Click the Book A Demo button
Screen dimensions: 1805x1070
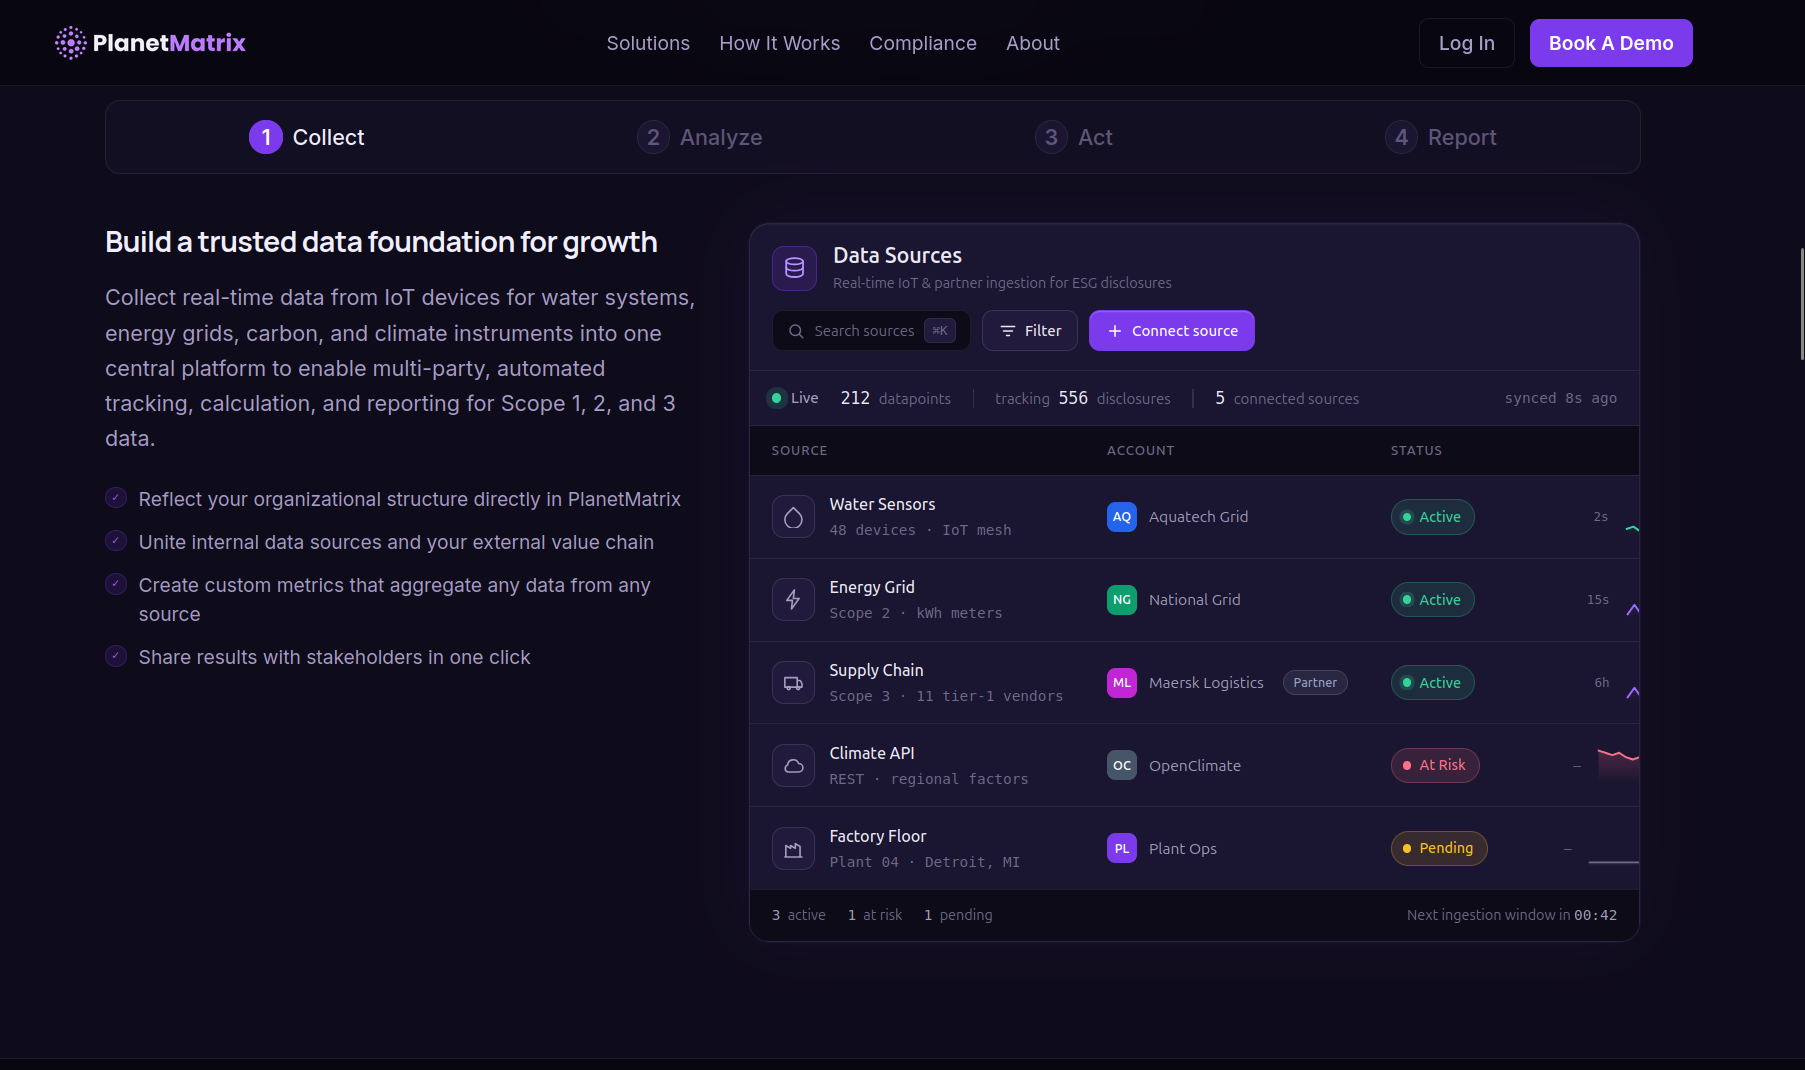pyautogui.click(x=1611, y=43)
